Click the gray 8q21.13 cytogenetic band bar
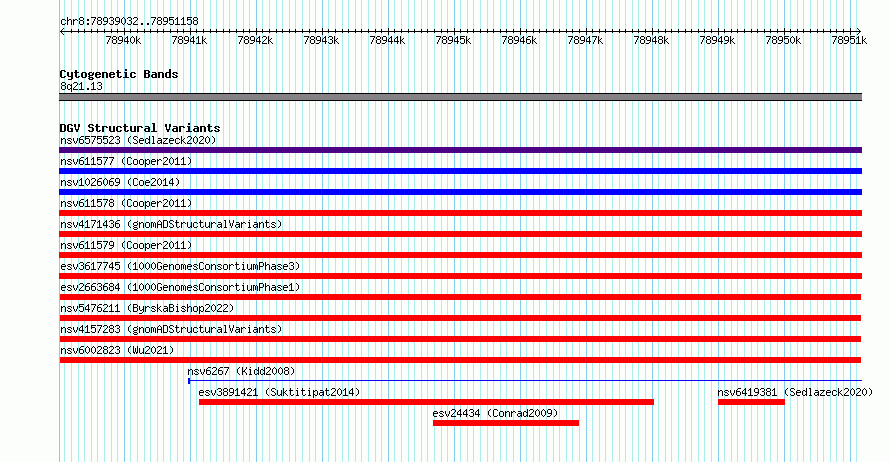890x462 pixels. [x=460, y=97]
